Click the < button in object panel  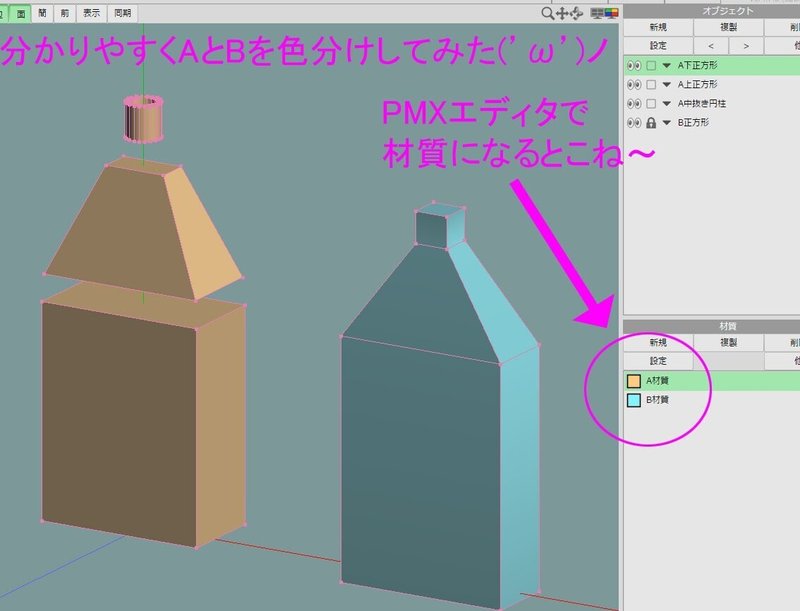pyautogui.click(x=711, y=46)
